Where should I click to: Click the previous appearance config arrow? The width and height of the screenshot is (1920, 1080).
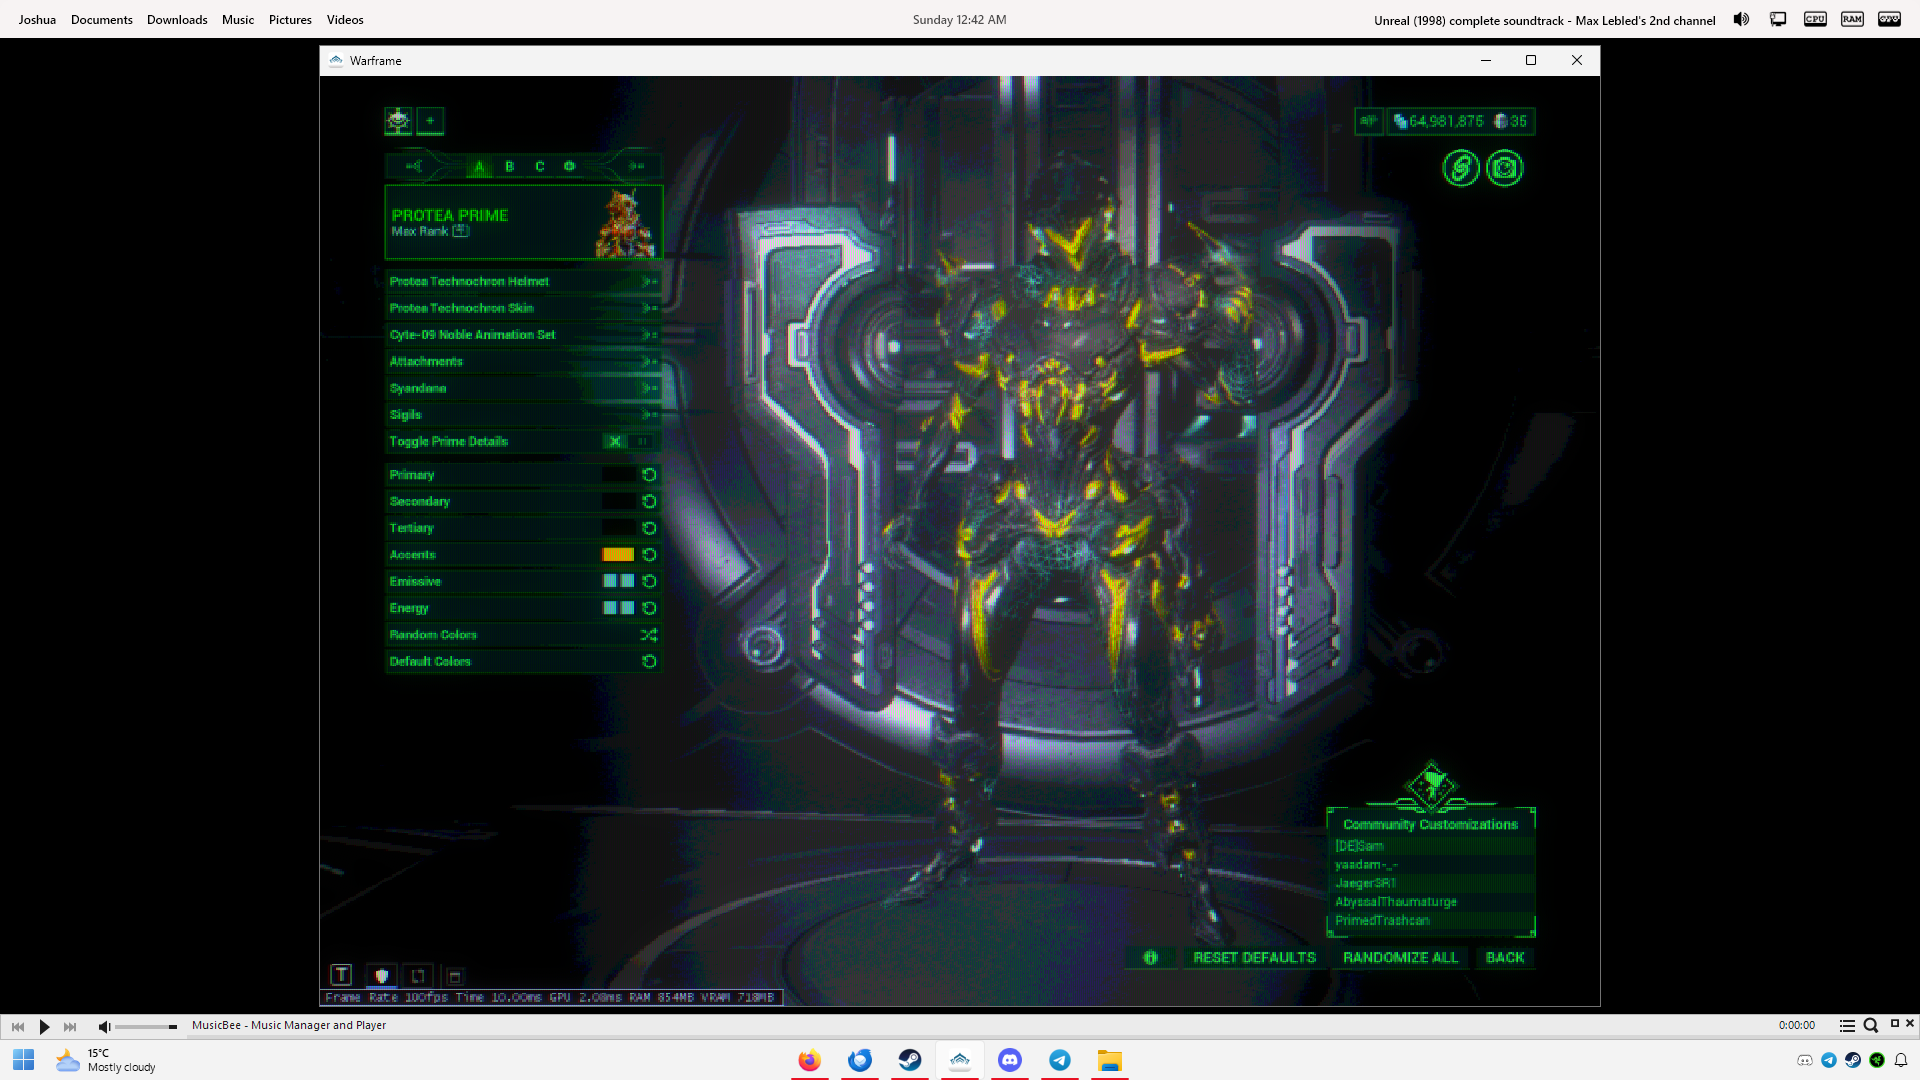coord(414,166)
